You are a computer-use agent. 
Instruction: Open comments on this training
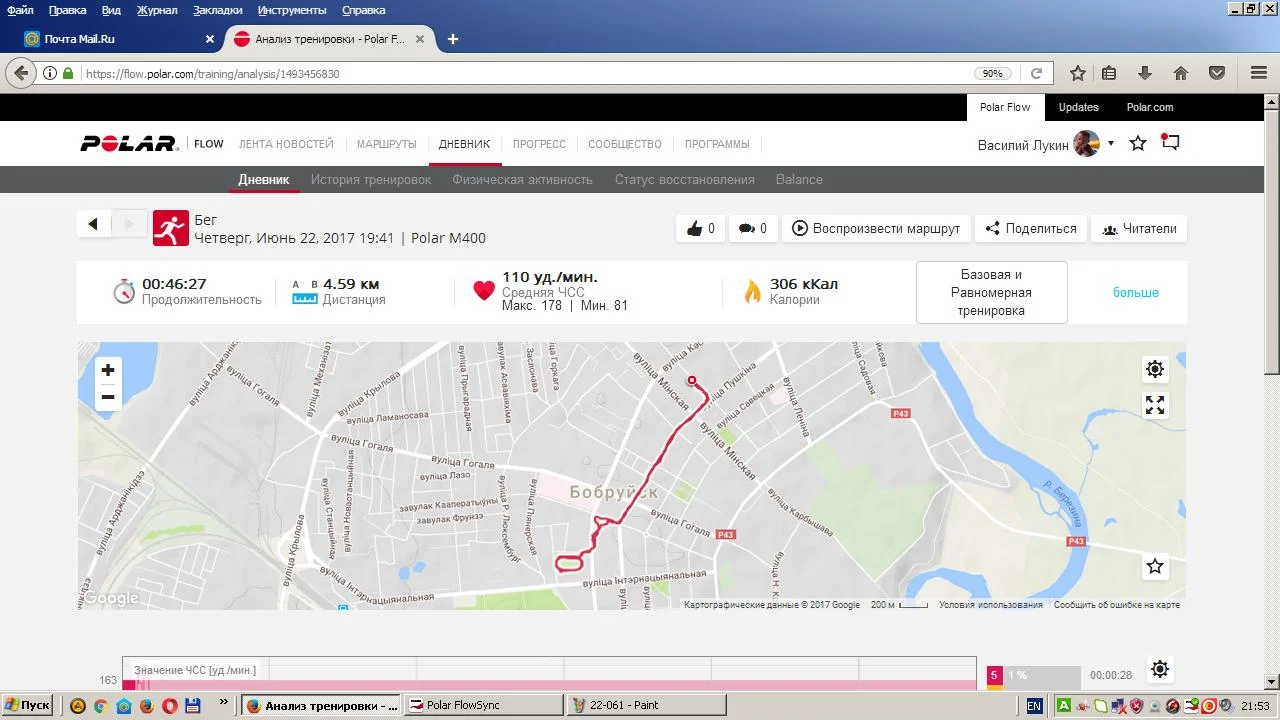(752, 228)
